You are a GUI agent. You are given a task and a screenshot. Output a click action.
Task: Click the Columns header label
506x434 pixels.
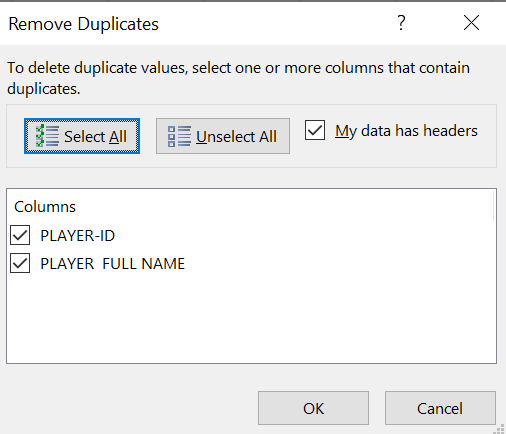45,207
